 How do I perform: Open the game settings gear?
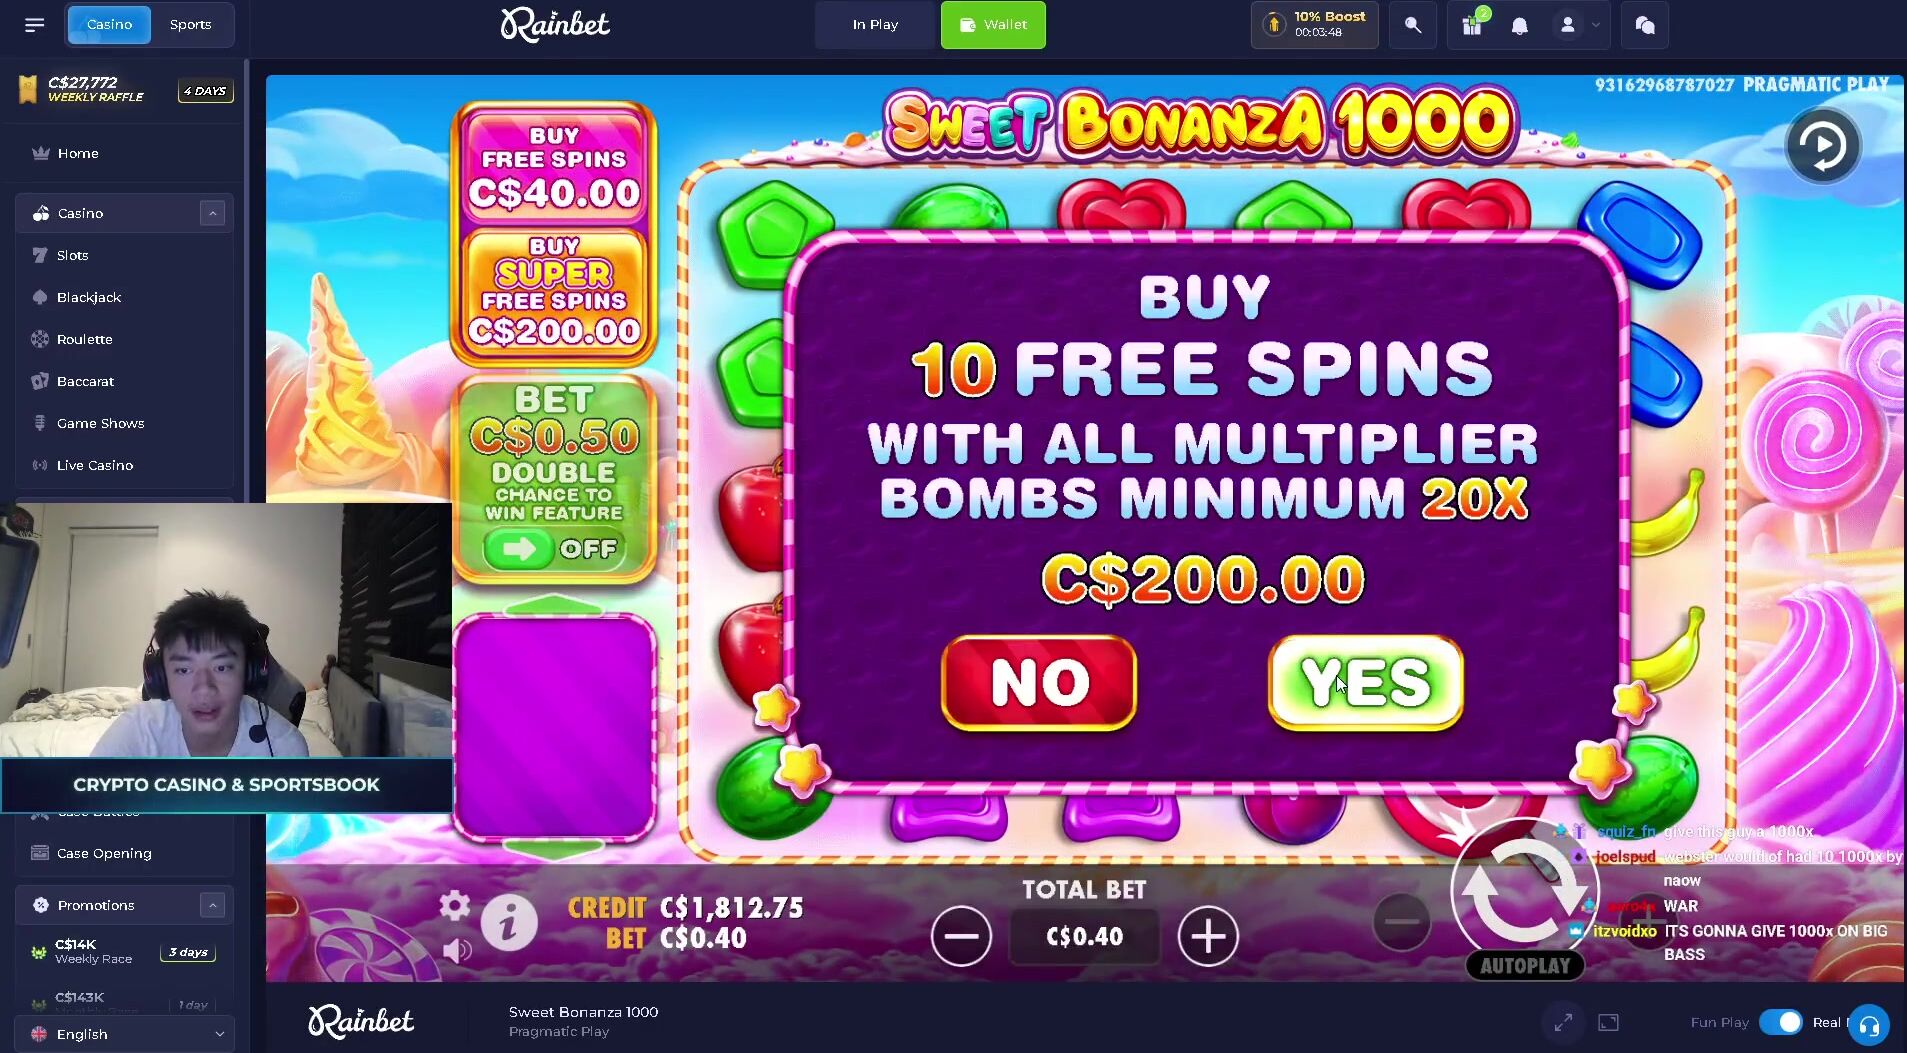pos(455,905)
